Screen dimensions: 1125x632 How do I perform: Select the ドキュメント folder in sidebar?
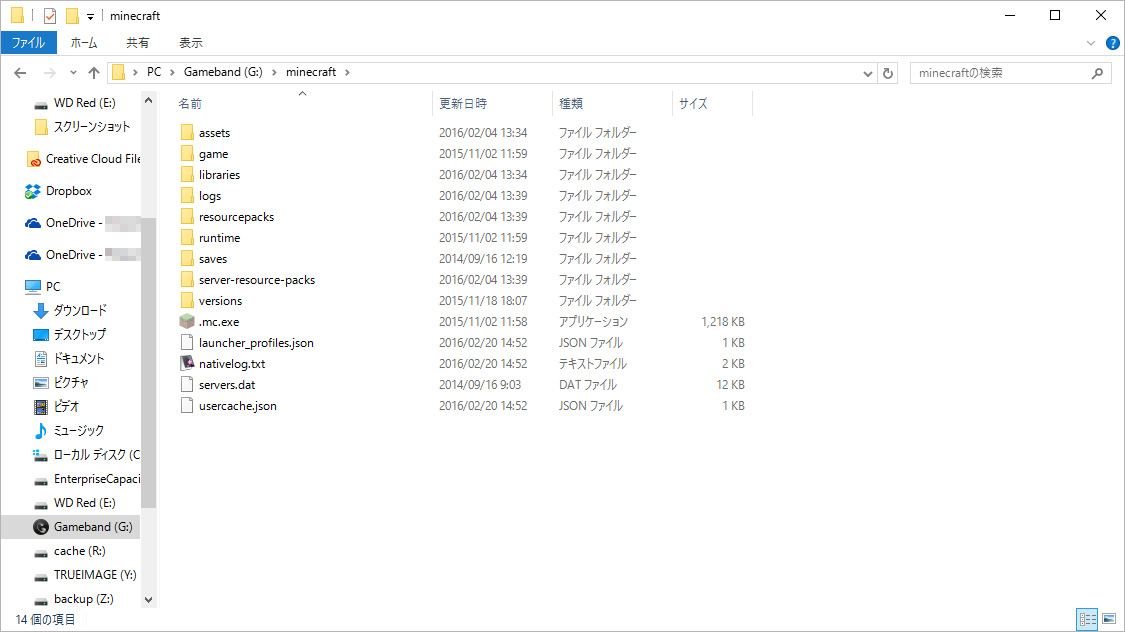pos(69,358)
